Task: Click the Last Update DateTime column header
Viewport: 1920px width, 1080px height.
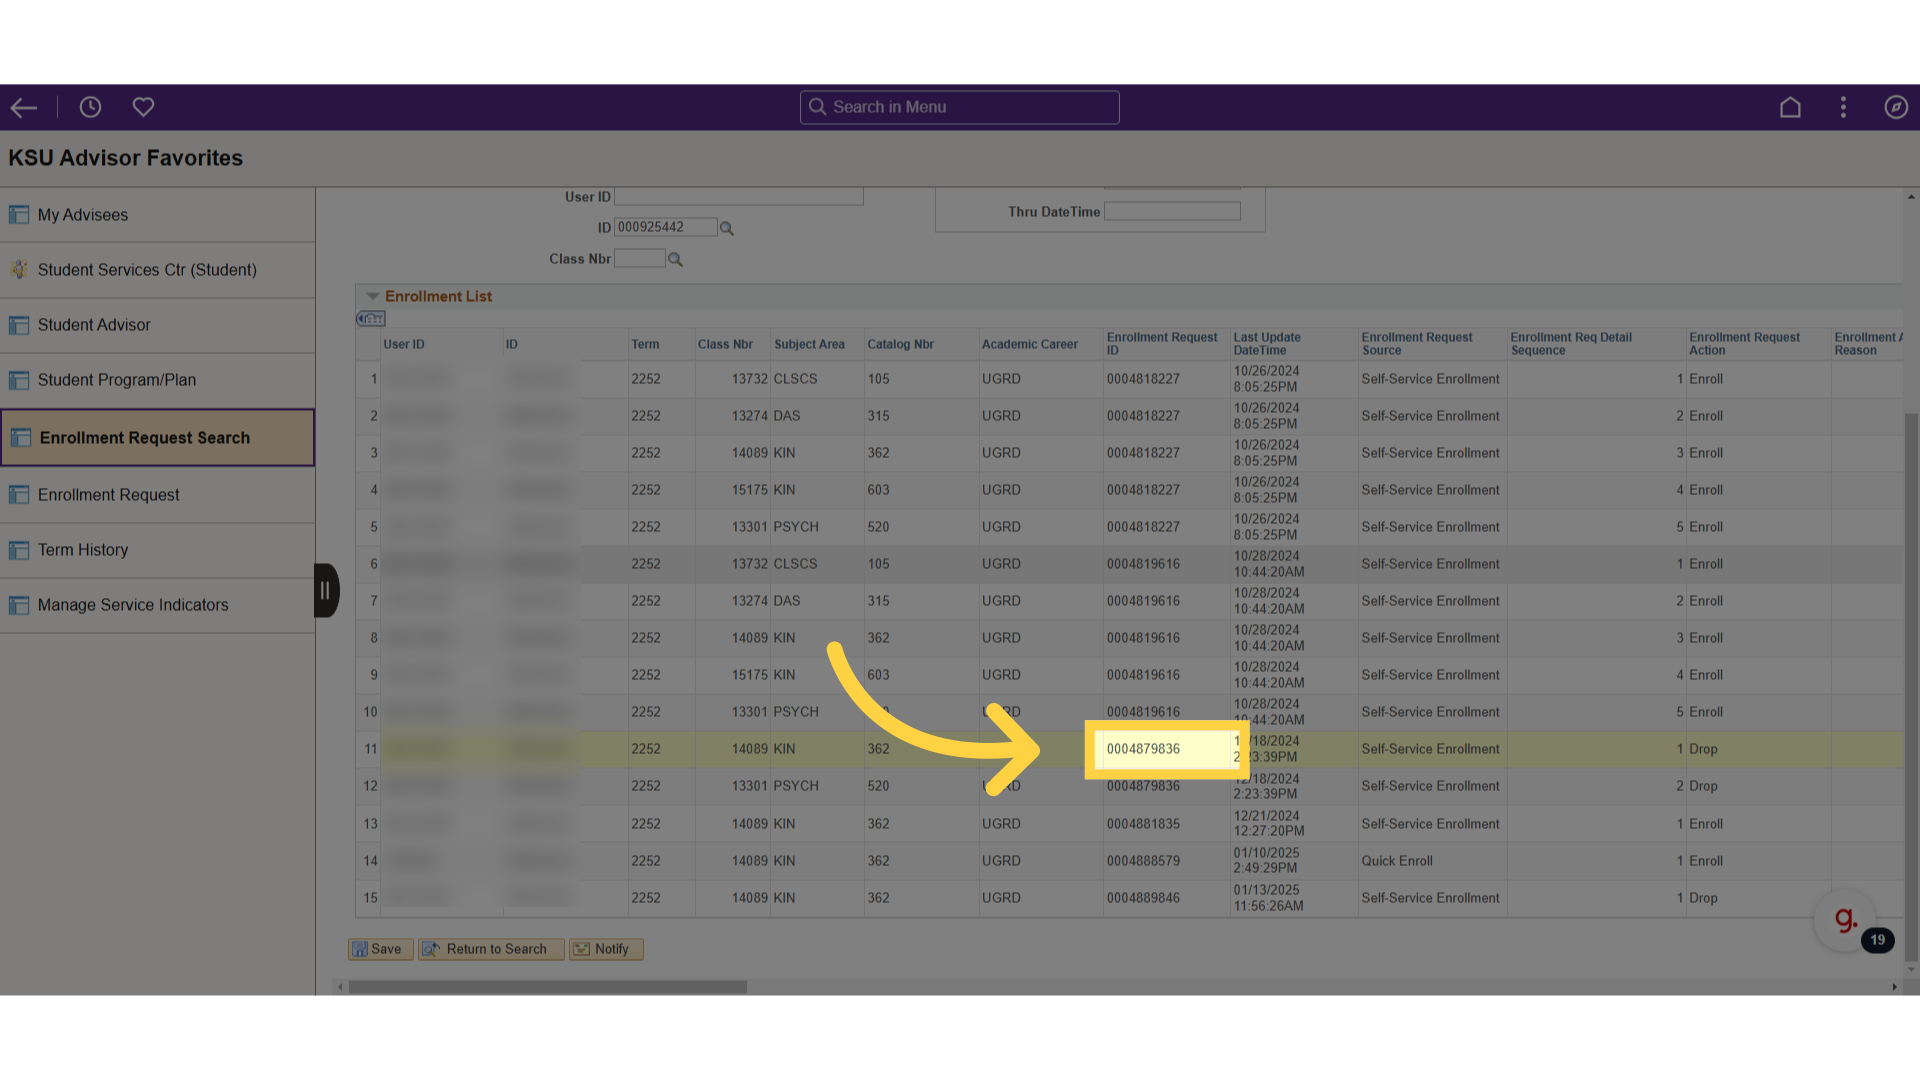Action: [1267, 344]
